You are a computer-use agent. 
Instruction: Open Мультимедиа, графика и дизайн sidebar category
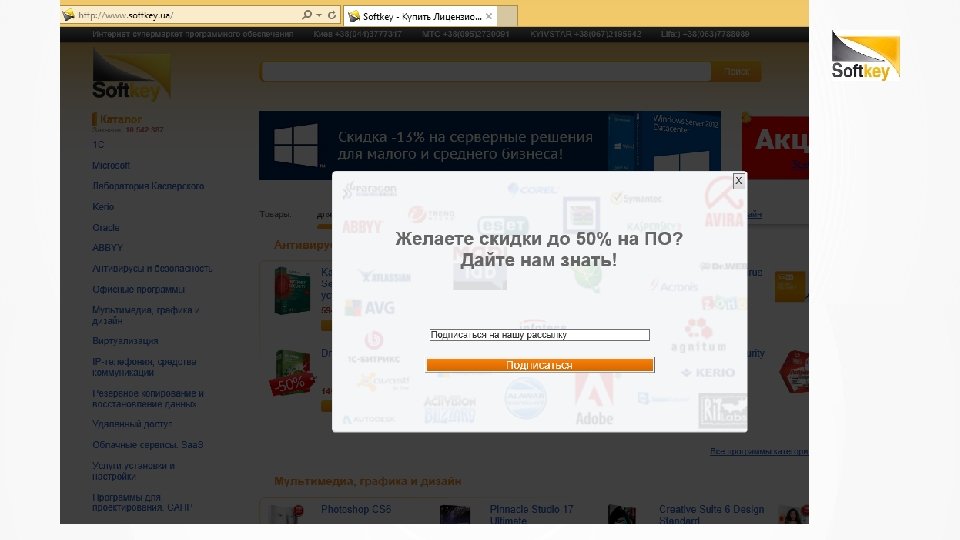click(x=146, y=315)
